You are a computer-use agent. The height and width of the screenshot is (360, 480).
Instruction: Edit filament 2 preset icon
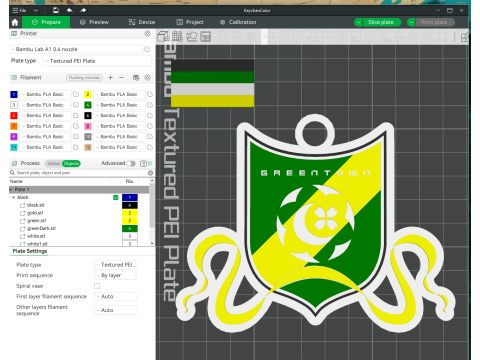coord(150,94)
